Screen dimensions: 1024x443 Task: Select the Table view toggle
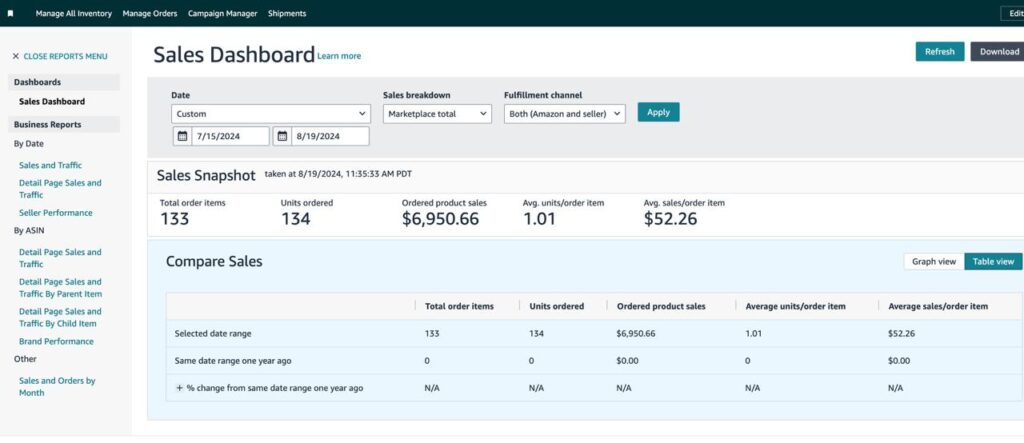pos(993,261)
